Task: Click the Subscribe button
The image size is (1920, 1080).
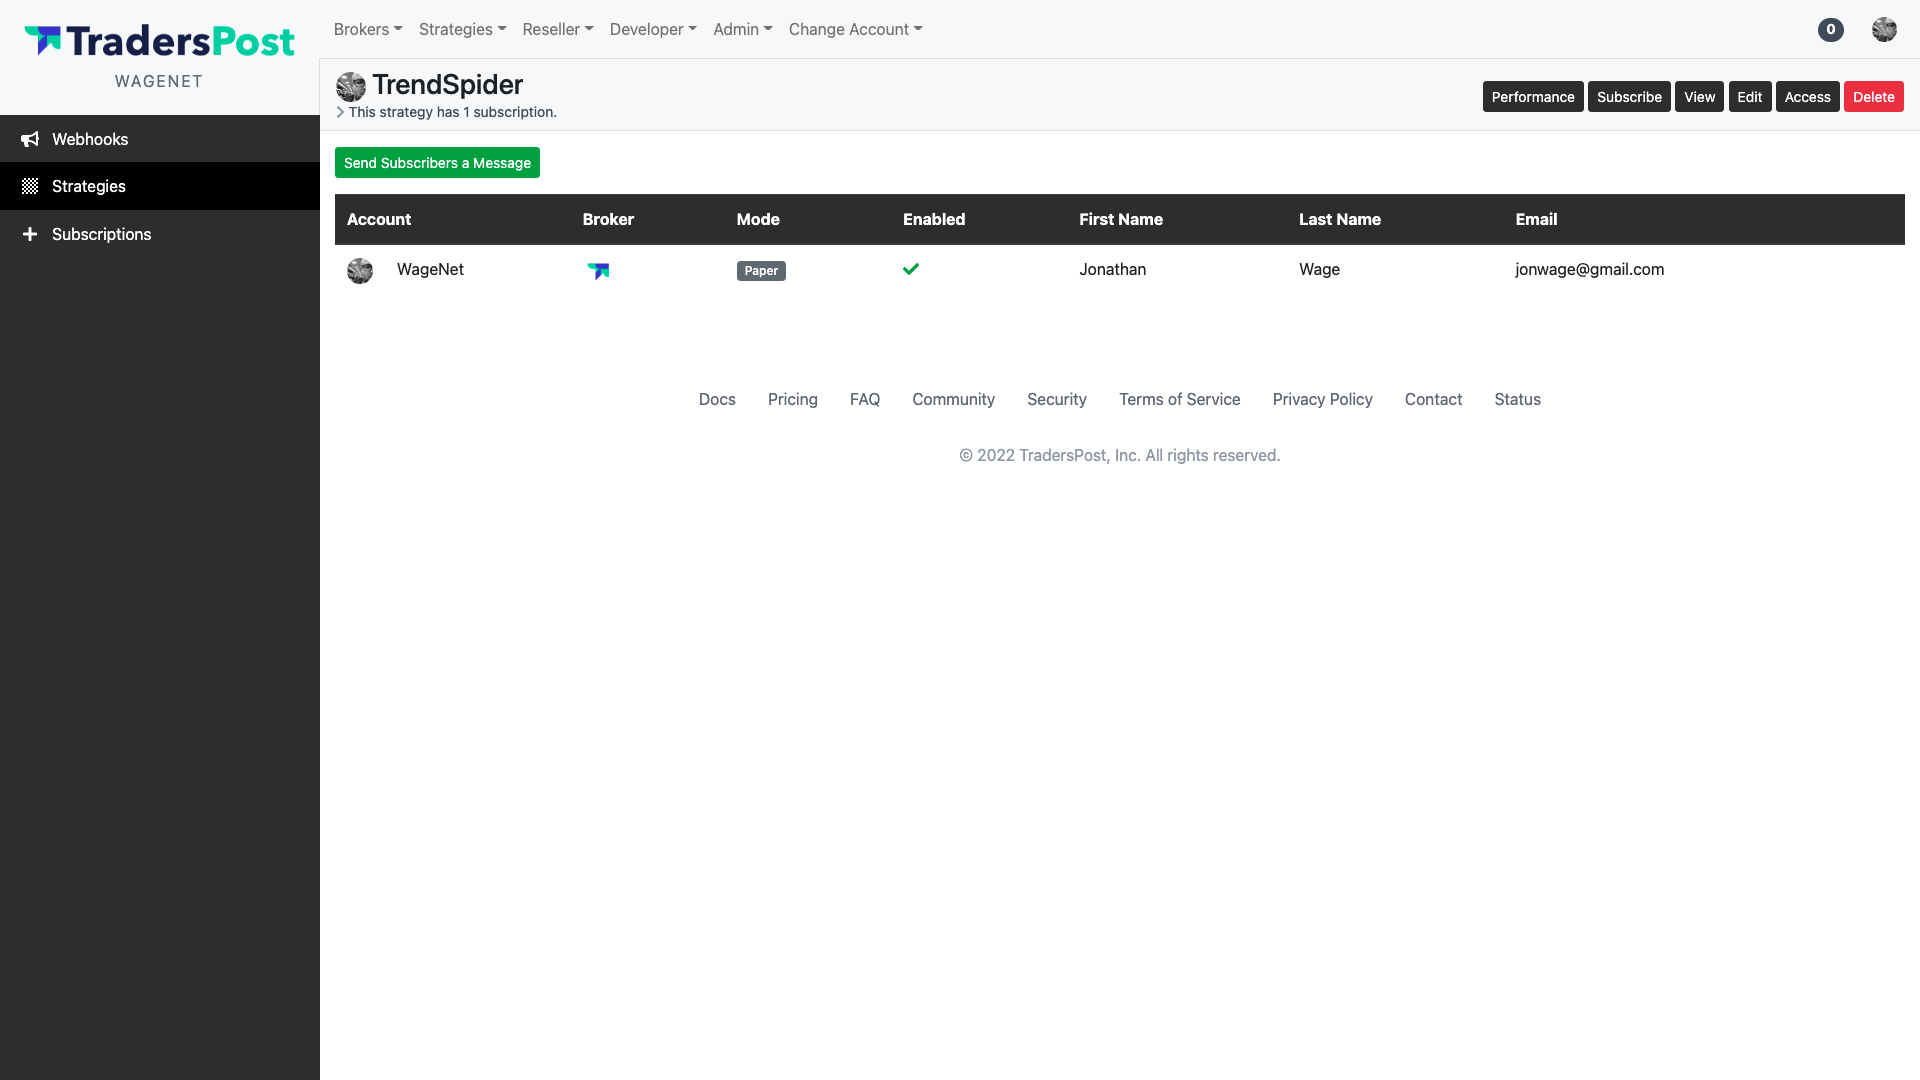Action: [x=1629, y=97]
